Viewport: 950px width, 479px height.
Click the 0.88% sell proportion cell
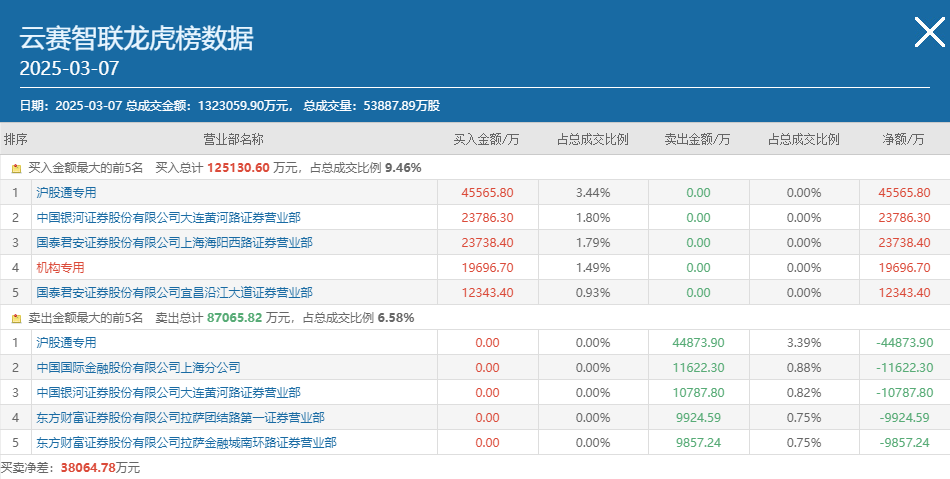[x=804, y=368]
